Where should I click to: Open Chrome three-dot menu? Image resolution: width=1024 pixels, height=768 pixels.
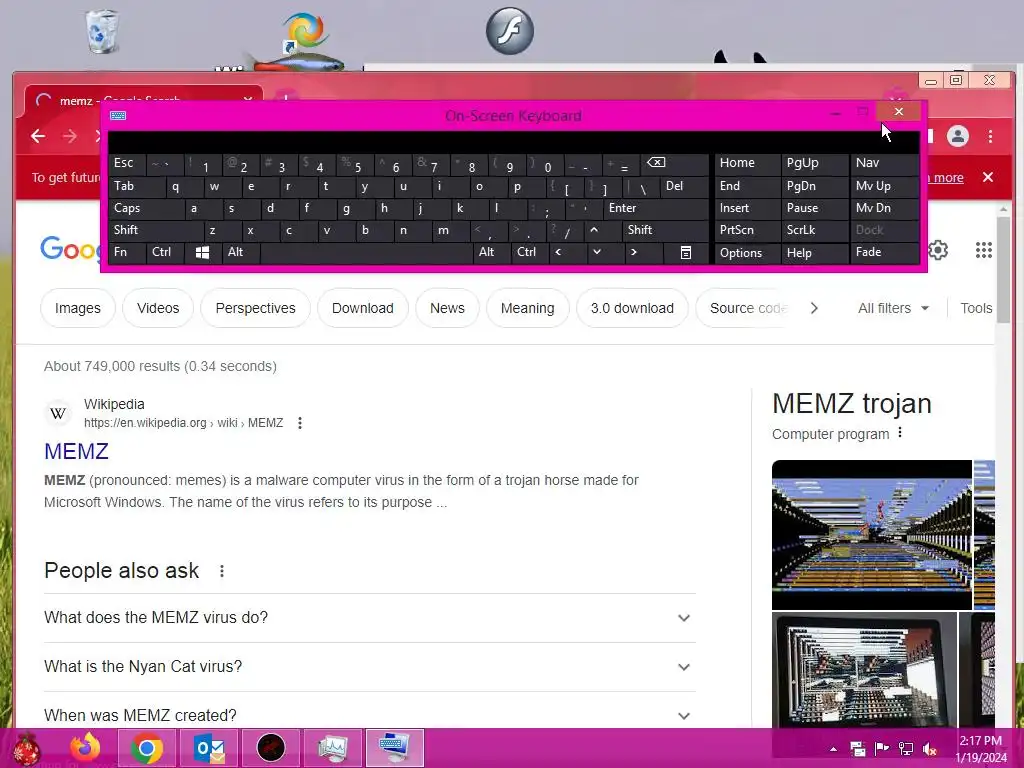[x=991, y=136]
